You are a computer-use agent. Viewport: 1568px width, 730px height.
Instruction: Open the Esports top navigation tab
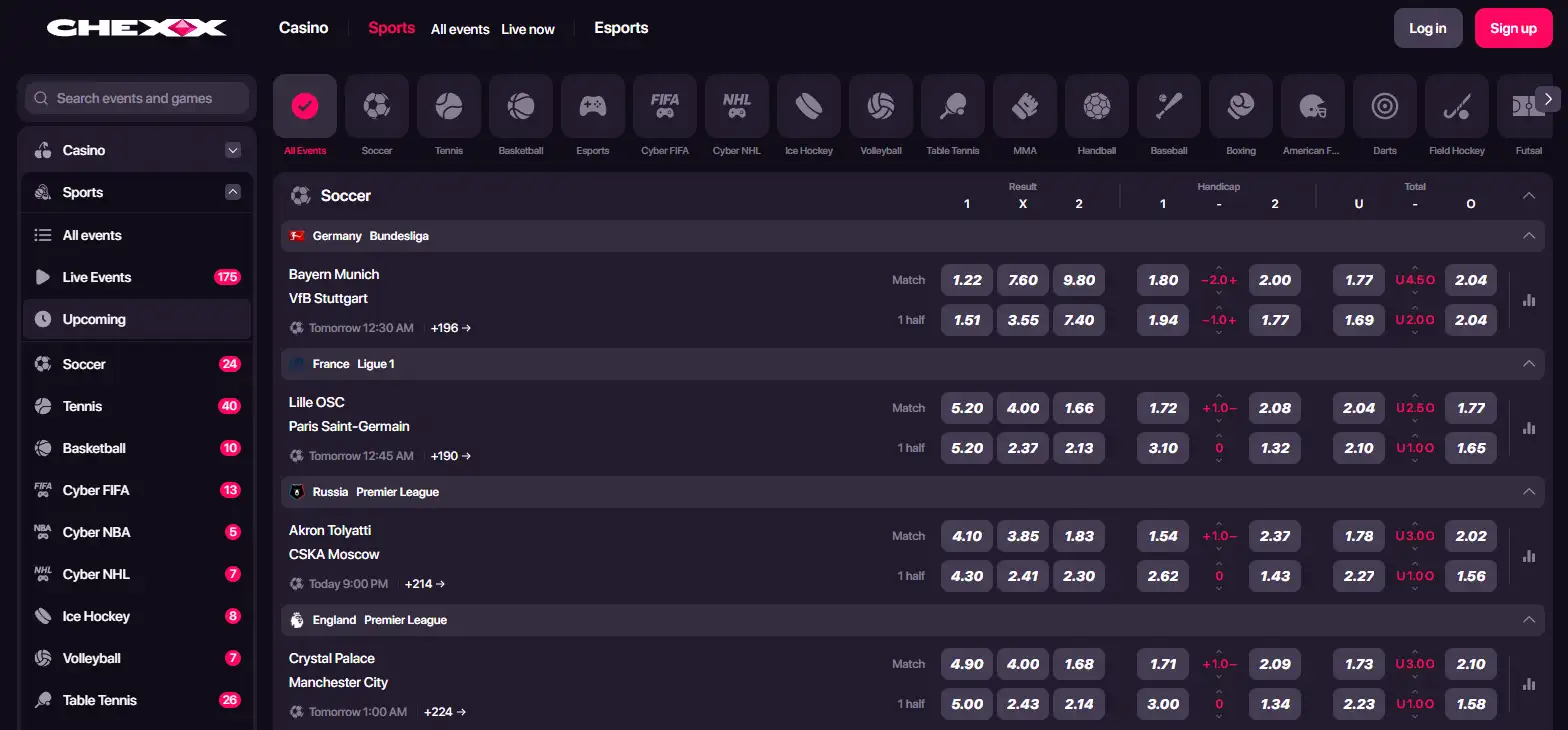pyautogui.click(x=621, y=28)
